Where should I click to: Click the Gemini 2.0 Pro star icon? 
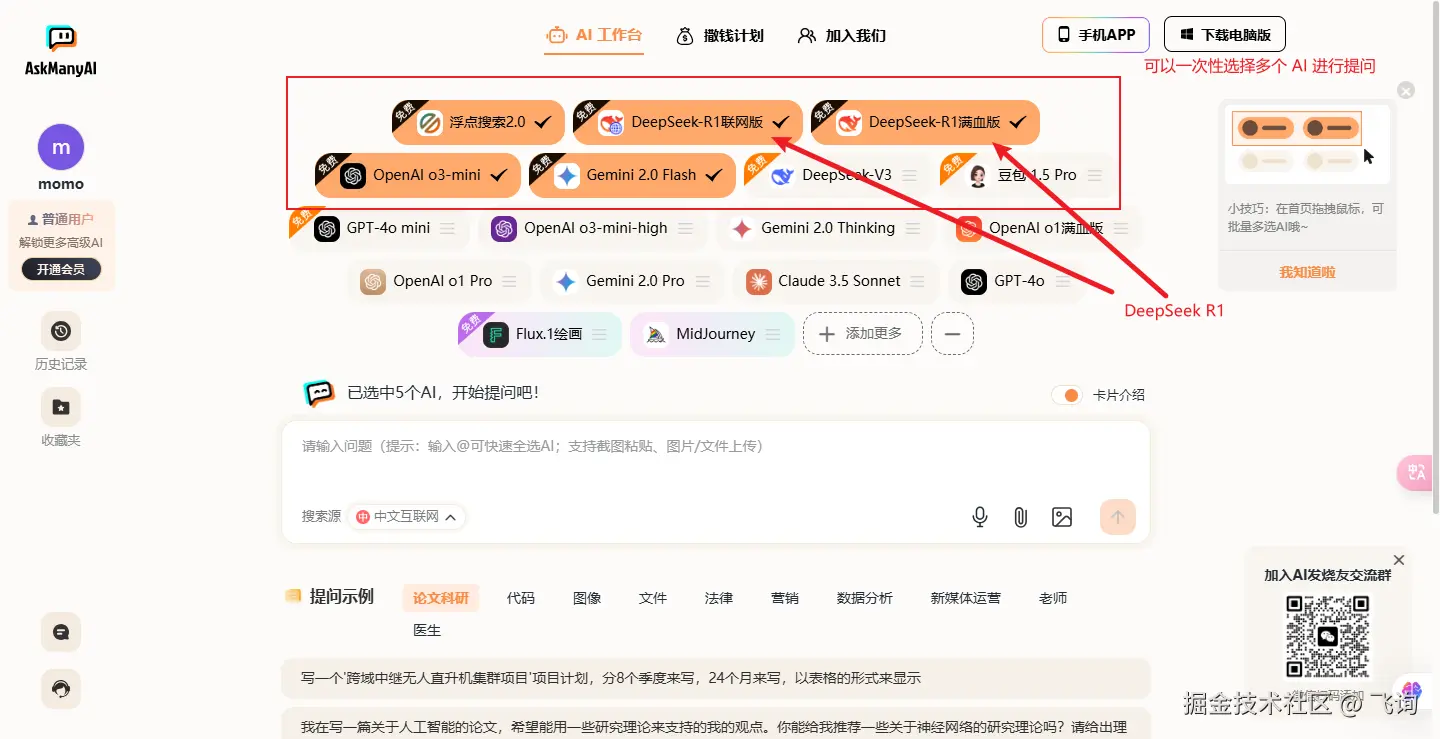[x=566, y=282]
